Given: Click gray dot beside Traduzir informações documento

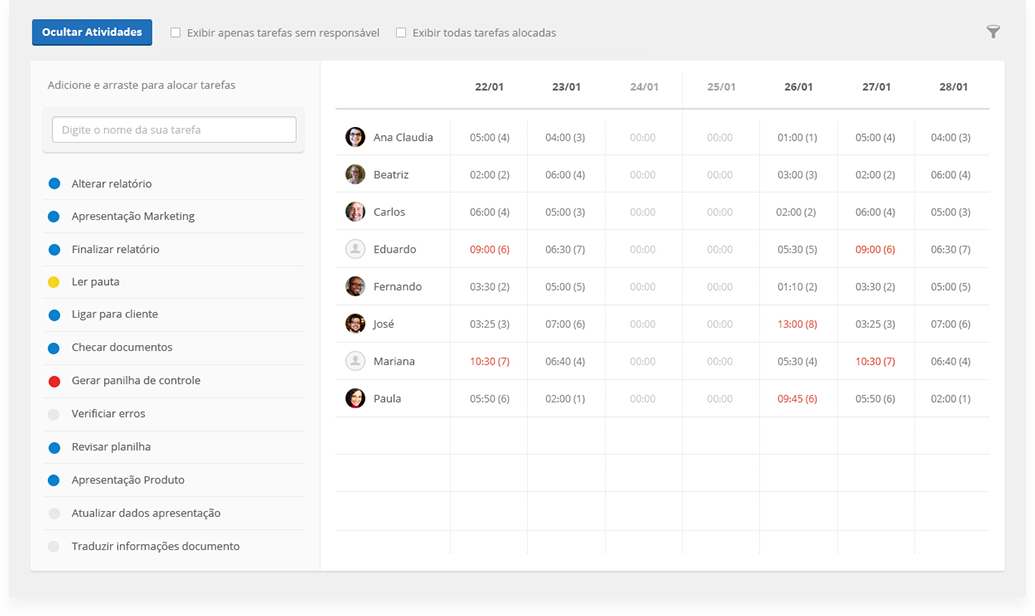Looking at the screenshot, I should pyautogui.click(x=54, y=547).
